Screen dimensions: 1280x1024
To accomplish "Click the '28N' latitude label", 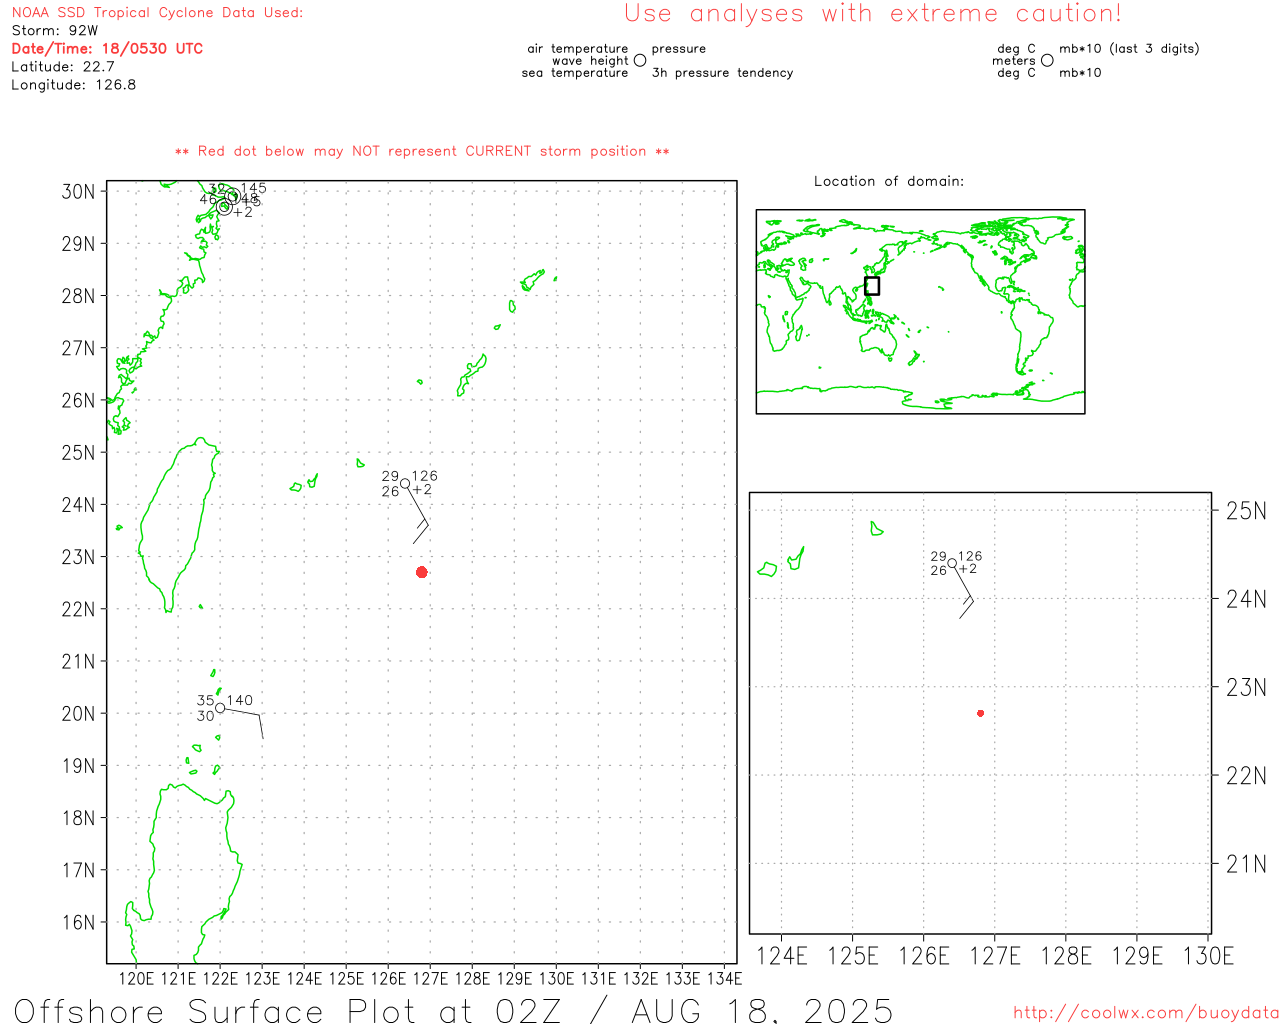I will (79, 296).
